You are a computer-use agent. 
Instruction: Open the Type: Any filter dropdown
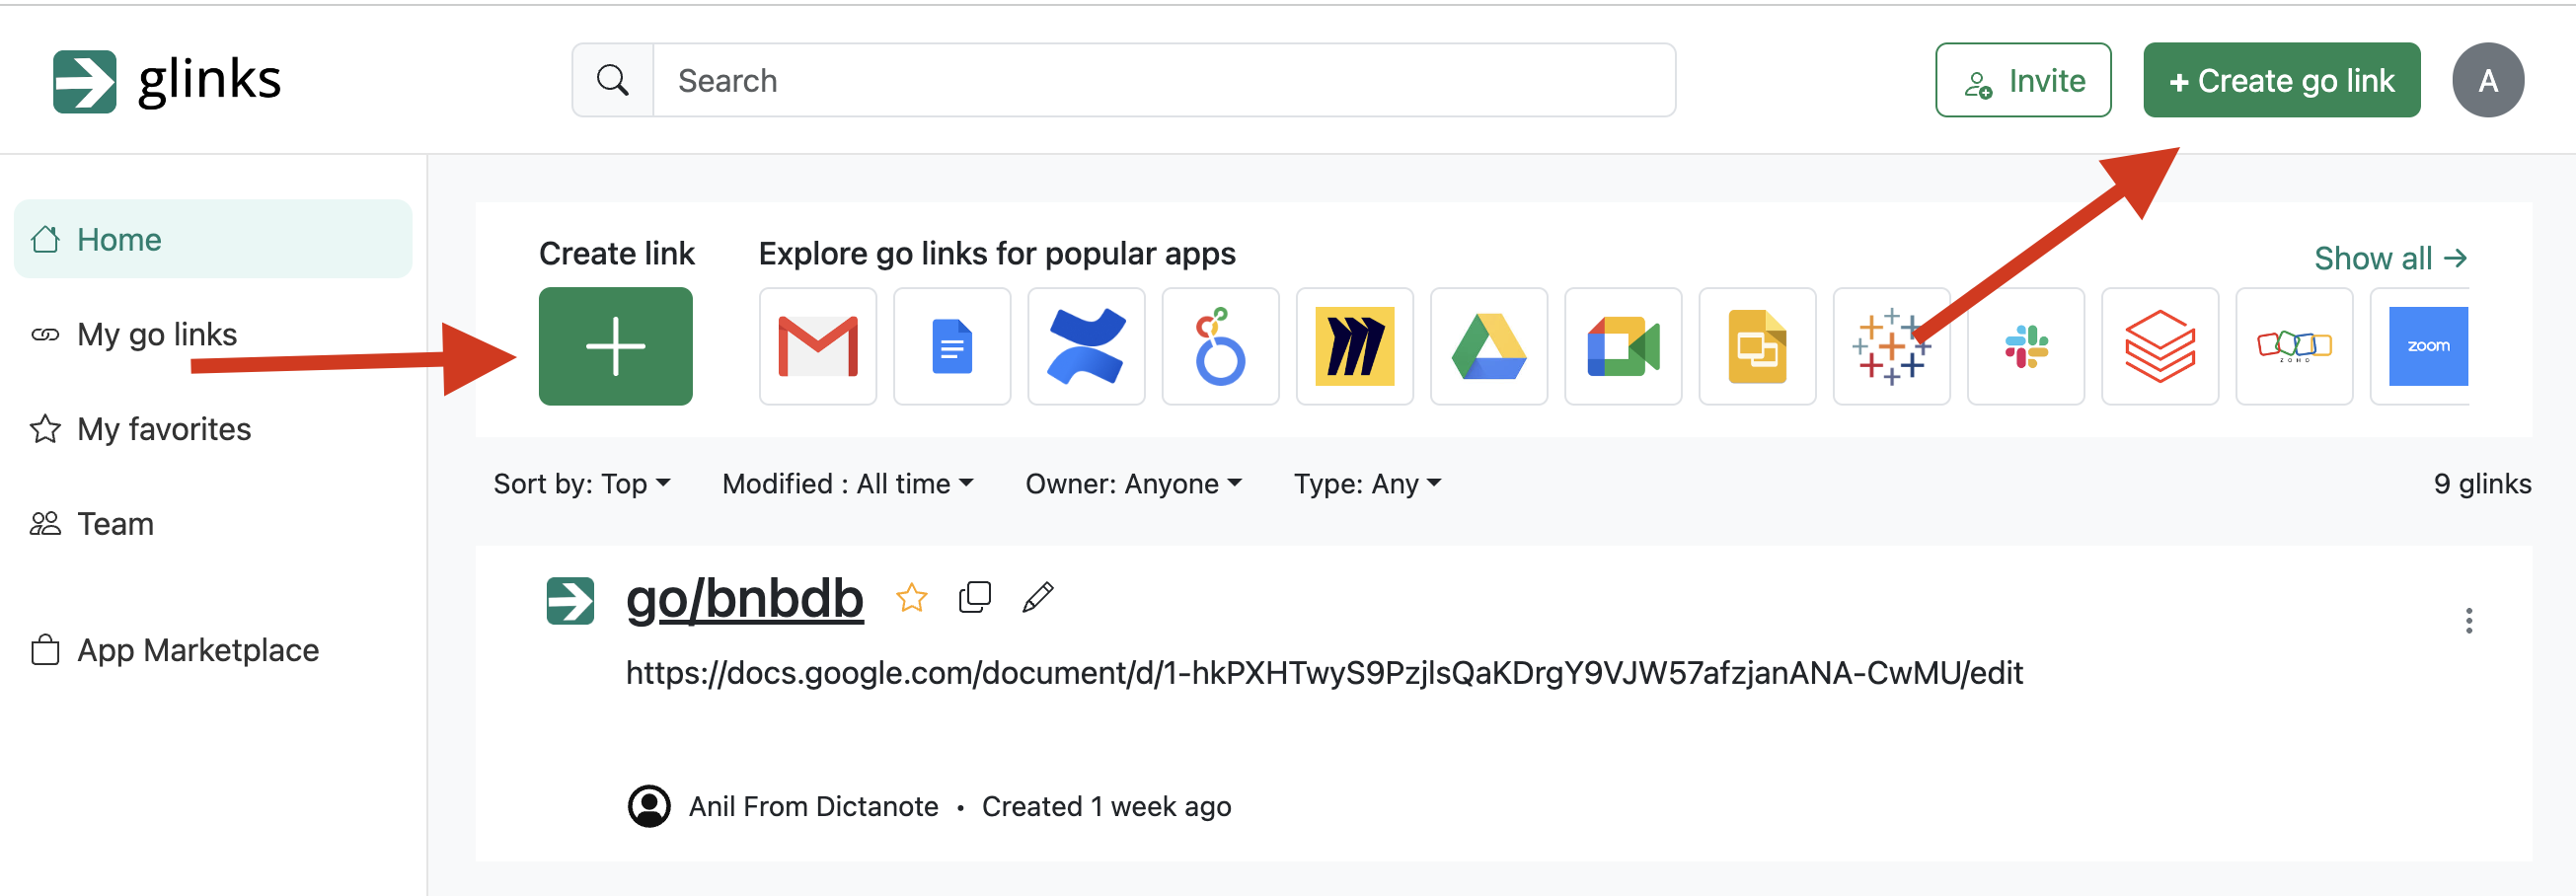[x=1366, y=484]
